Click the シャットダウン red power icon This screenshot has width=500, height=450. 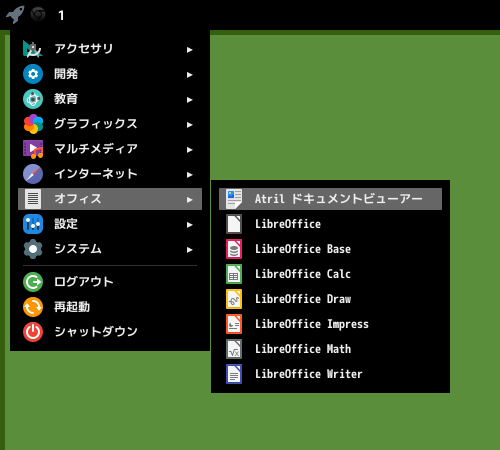33,332
